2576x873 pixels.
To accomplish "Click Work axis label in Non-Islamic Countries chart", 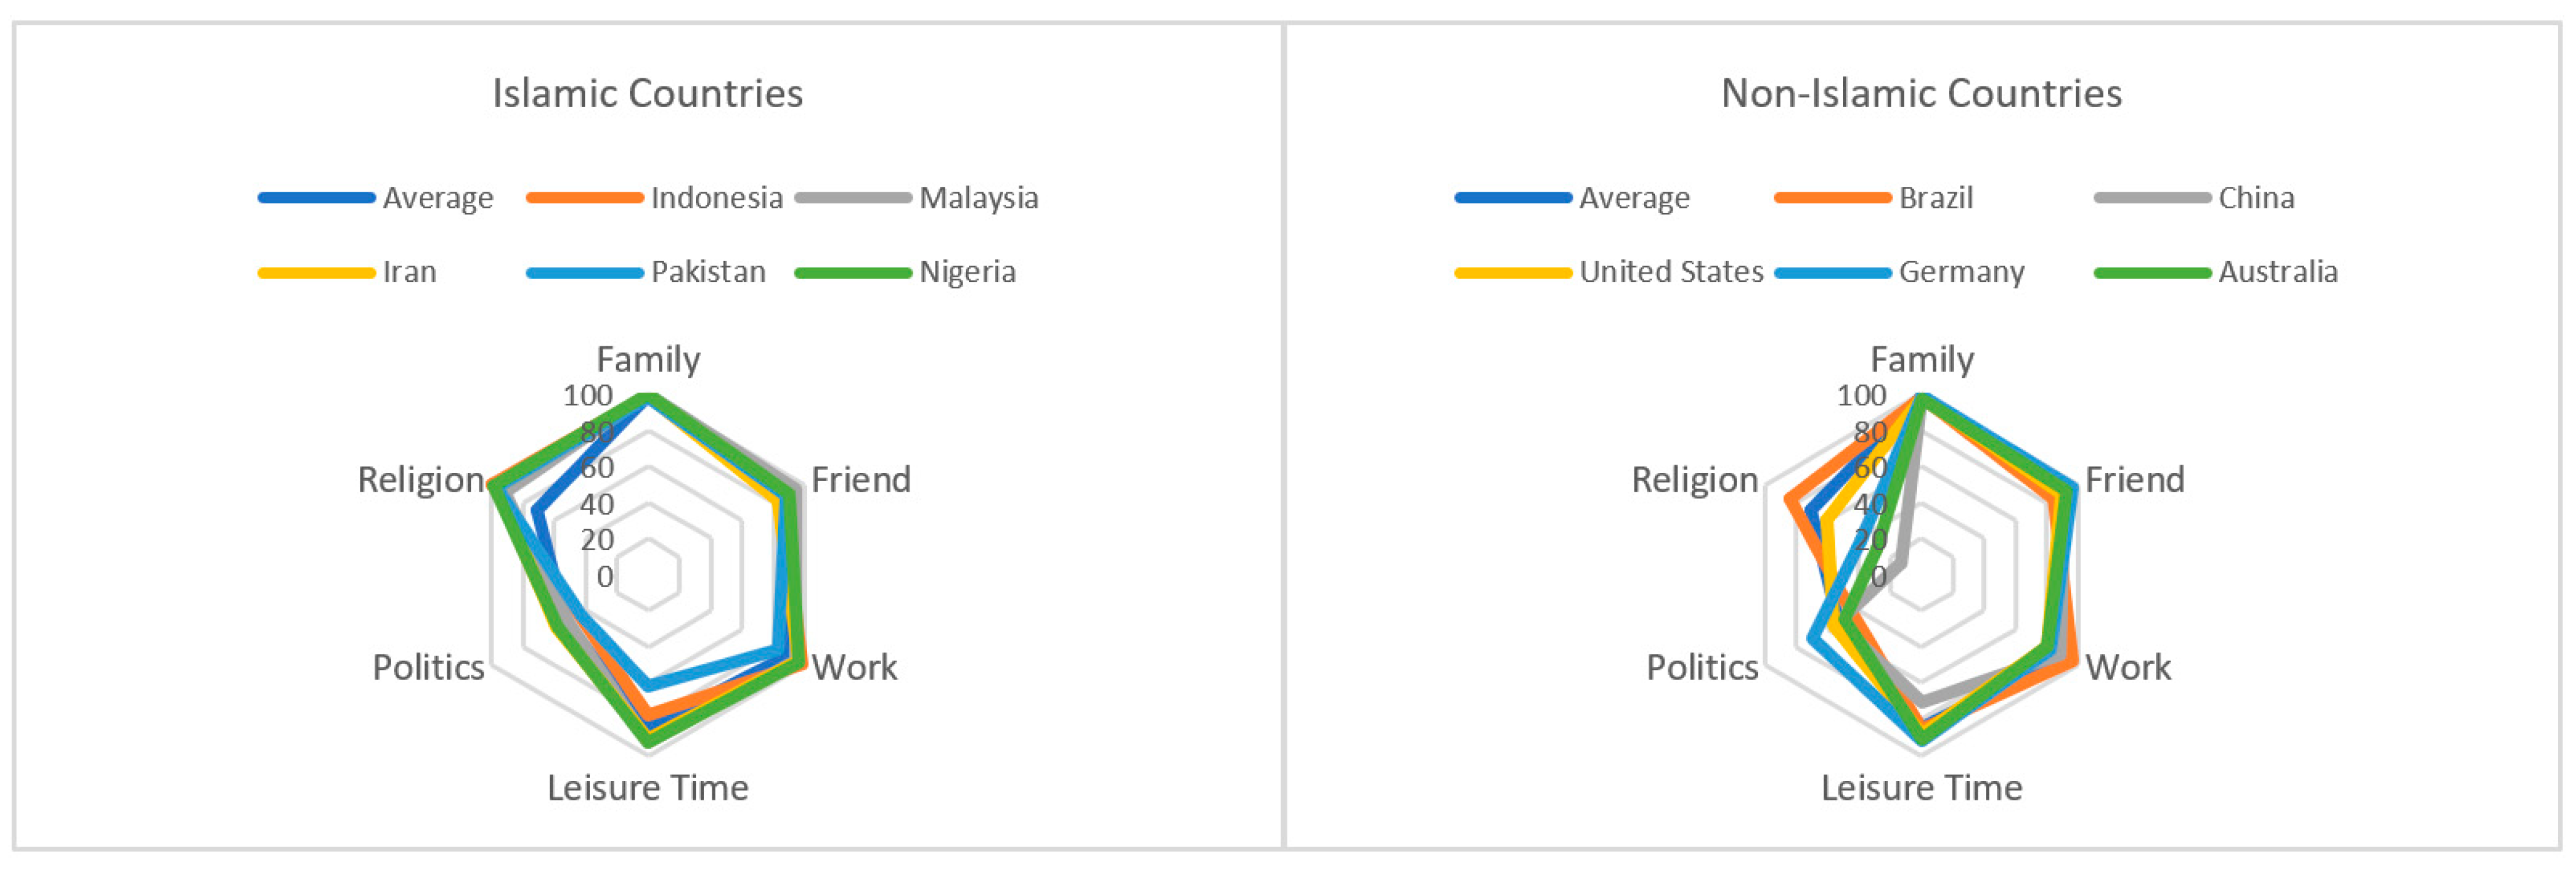I will tap(2127, 667).
